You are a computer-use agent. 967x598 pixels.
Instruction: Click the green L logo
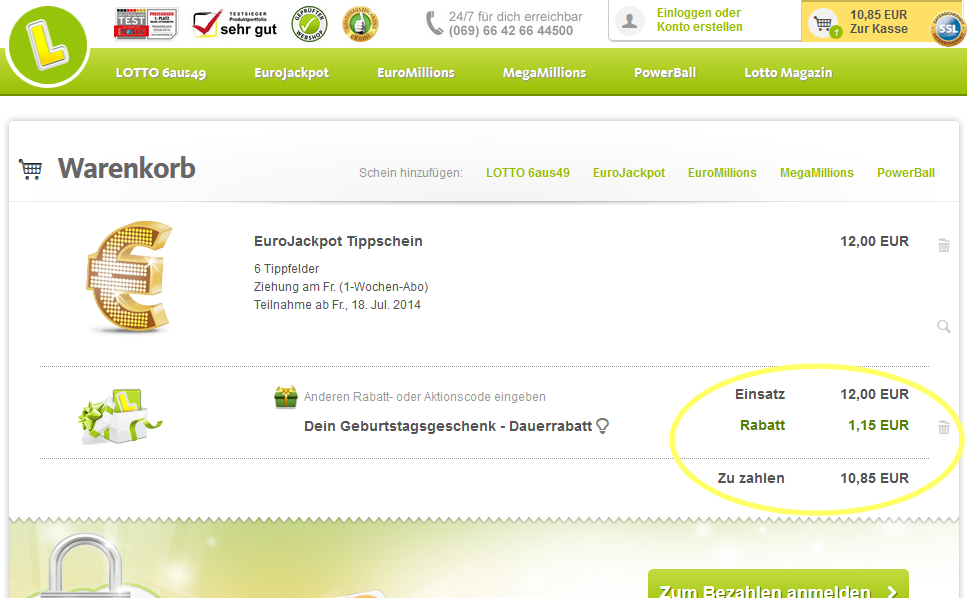point(47,46)
